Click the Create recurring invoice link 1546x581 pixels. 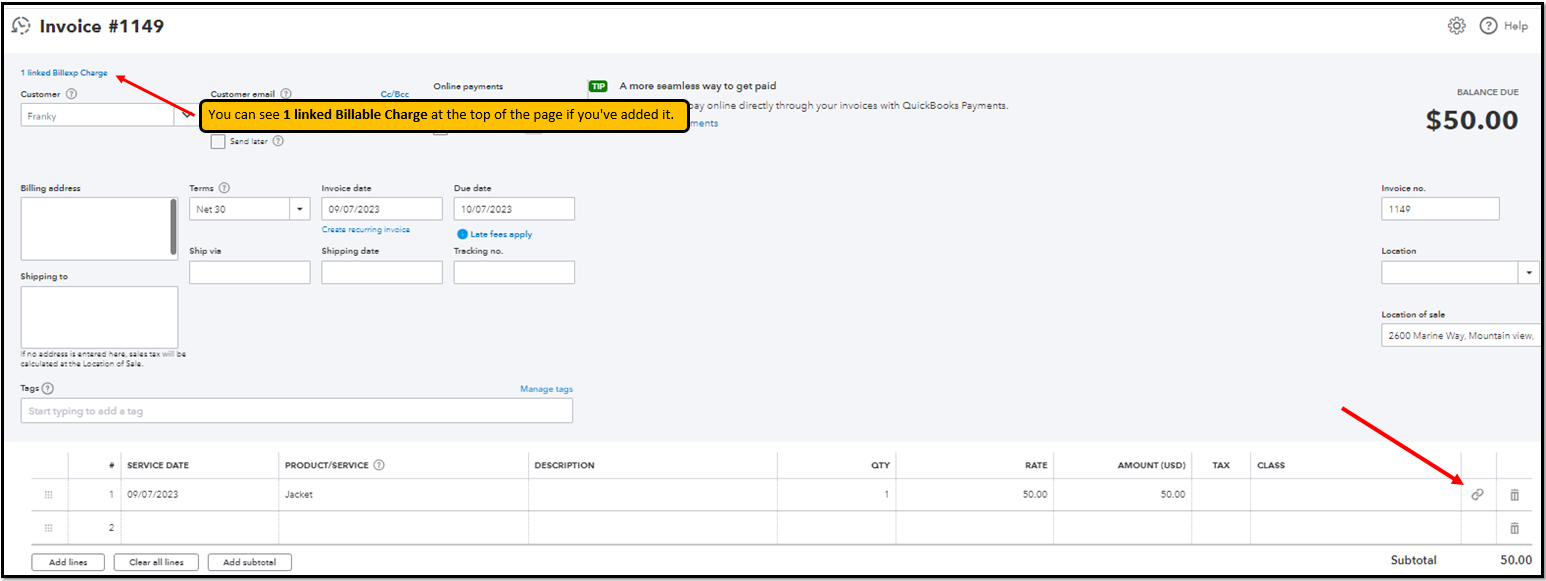pos(364,229)
